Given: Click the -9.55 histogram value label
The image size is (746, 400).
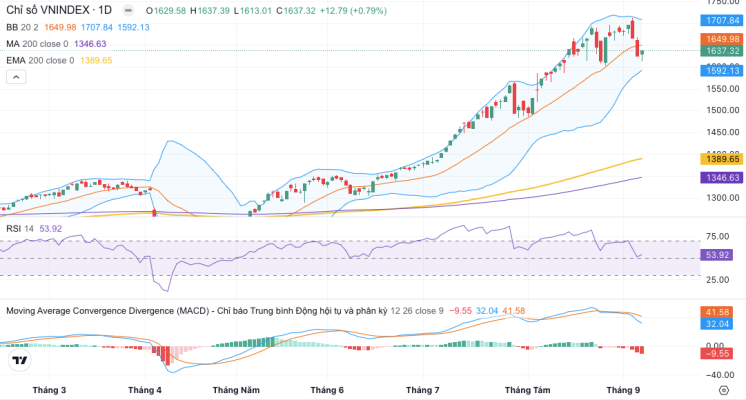Looking at the screenshot, I should [x=717, y=353].
